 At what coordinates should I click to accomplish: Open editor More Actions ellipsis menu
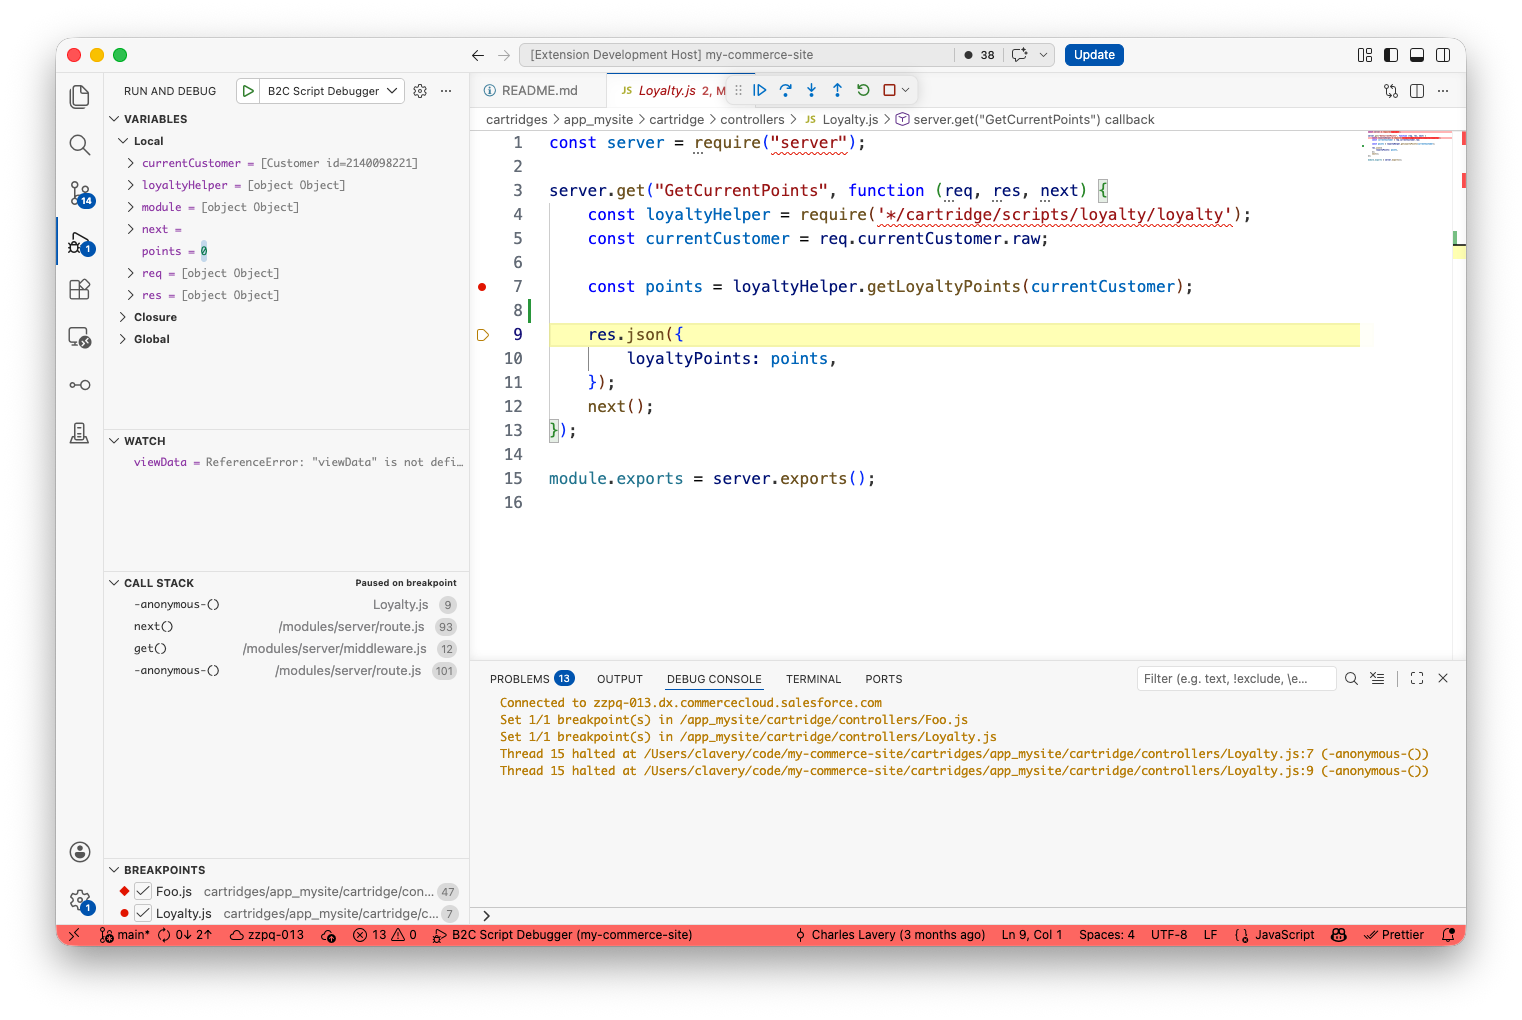(x=1443, y=91)
